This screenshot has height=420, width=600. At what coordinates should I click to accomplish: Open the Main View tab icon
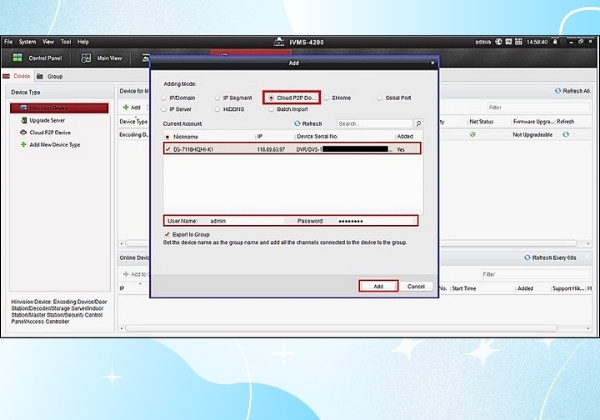(86, 58)
